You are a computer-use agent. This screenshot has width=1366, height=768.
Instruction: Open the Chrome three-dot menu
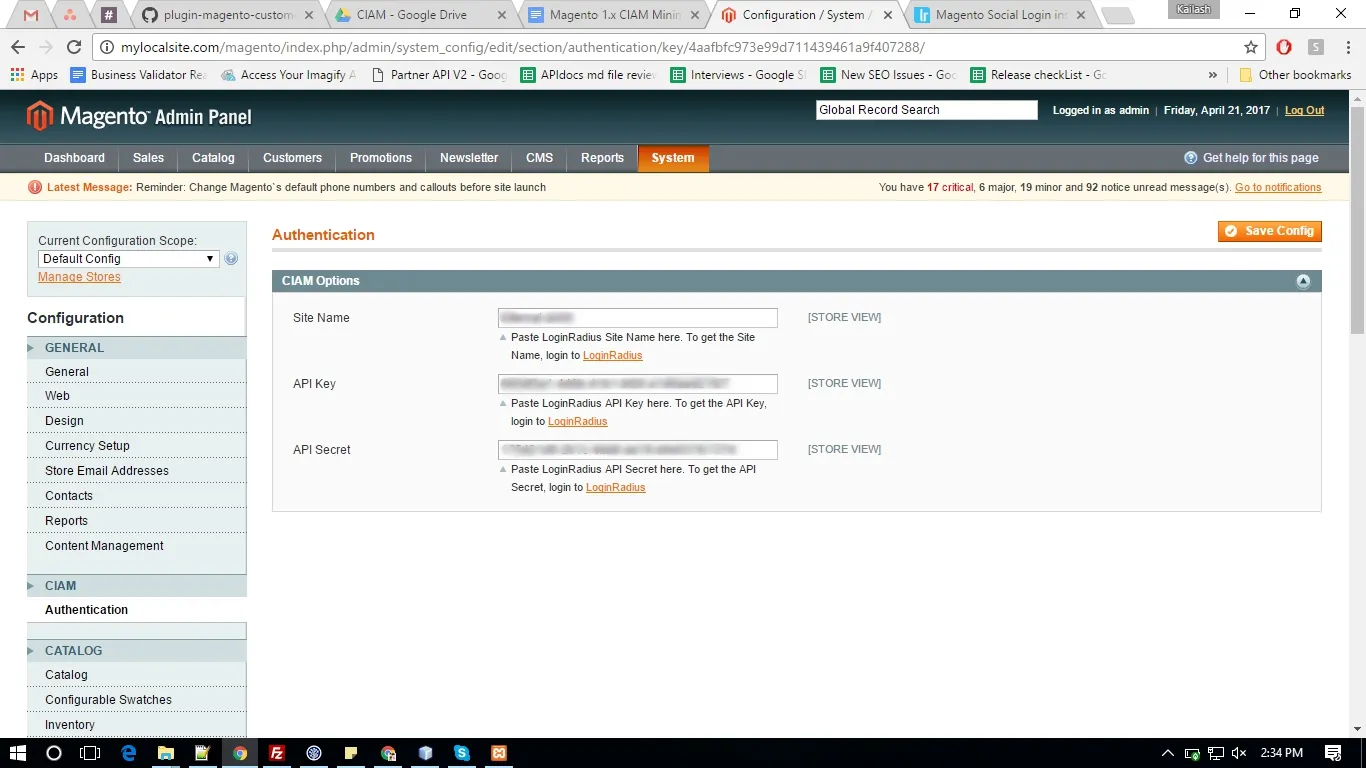point(1346,47)
